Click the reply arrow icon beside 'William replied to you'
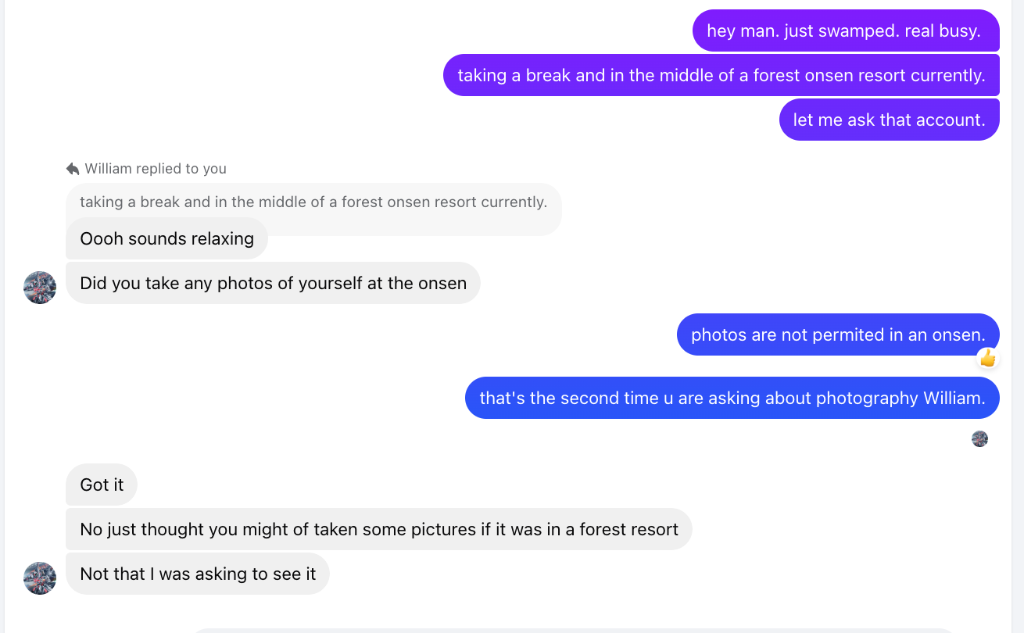Screen dimensions: 1024x633 [x=72, y=169]
